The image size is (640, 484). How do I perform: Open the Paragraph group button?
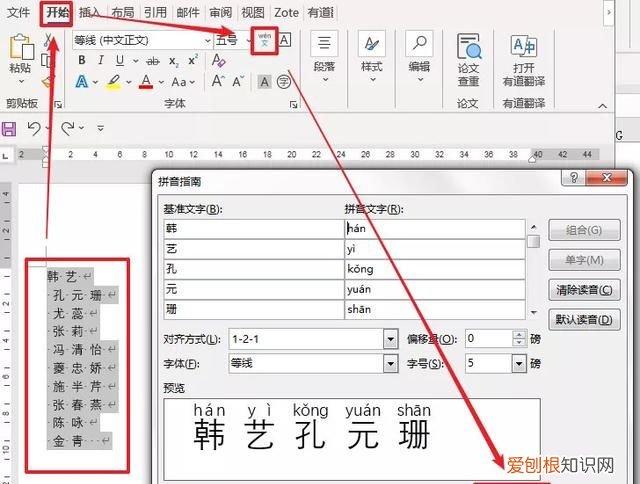(x=324, y=56)
